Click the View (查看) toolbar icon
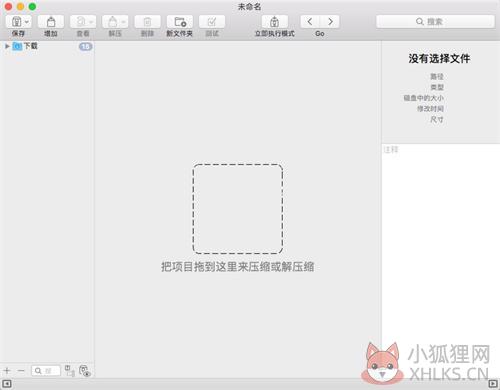The height and width of the screenshot is (390, 500). tap(80, 22)
